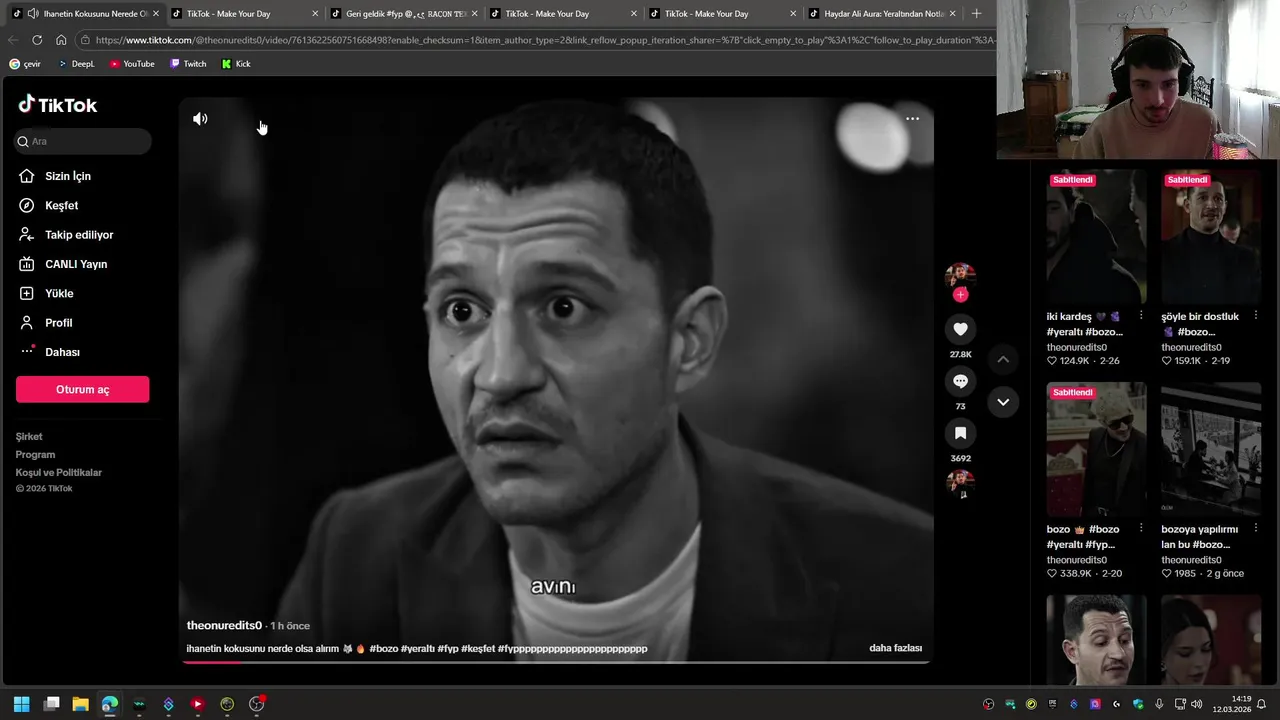This screenshot has width=1280, height=720.
Task: Open options dots on şöyle bir dostluk card
Action: click(x=1256, y=316)
